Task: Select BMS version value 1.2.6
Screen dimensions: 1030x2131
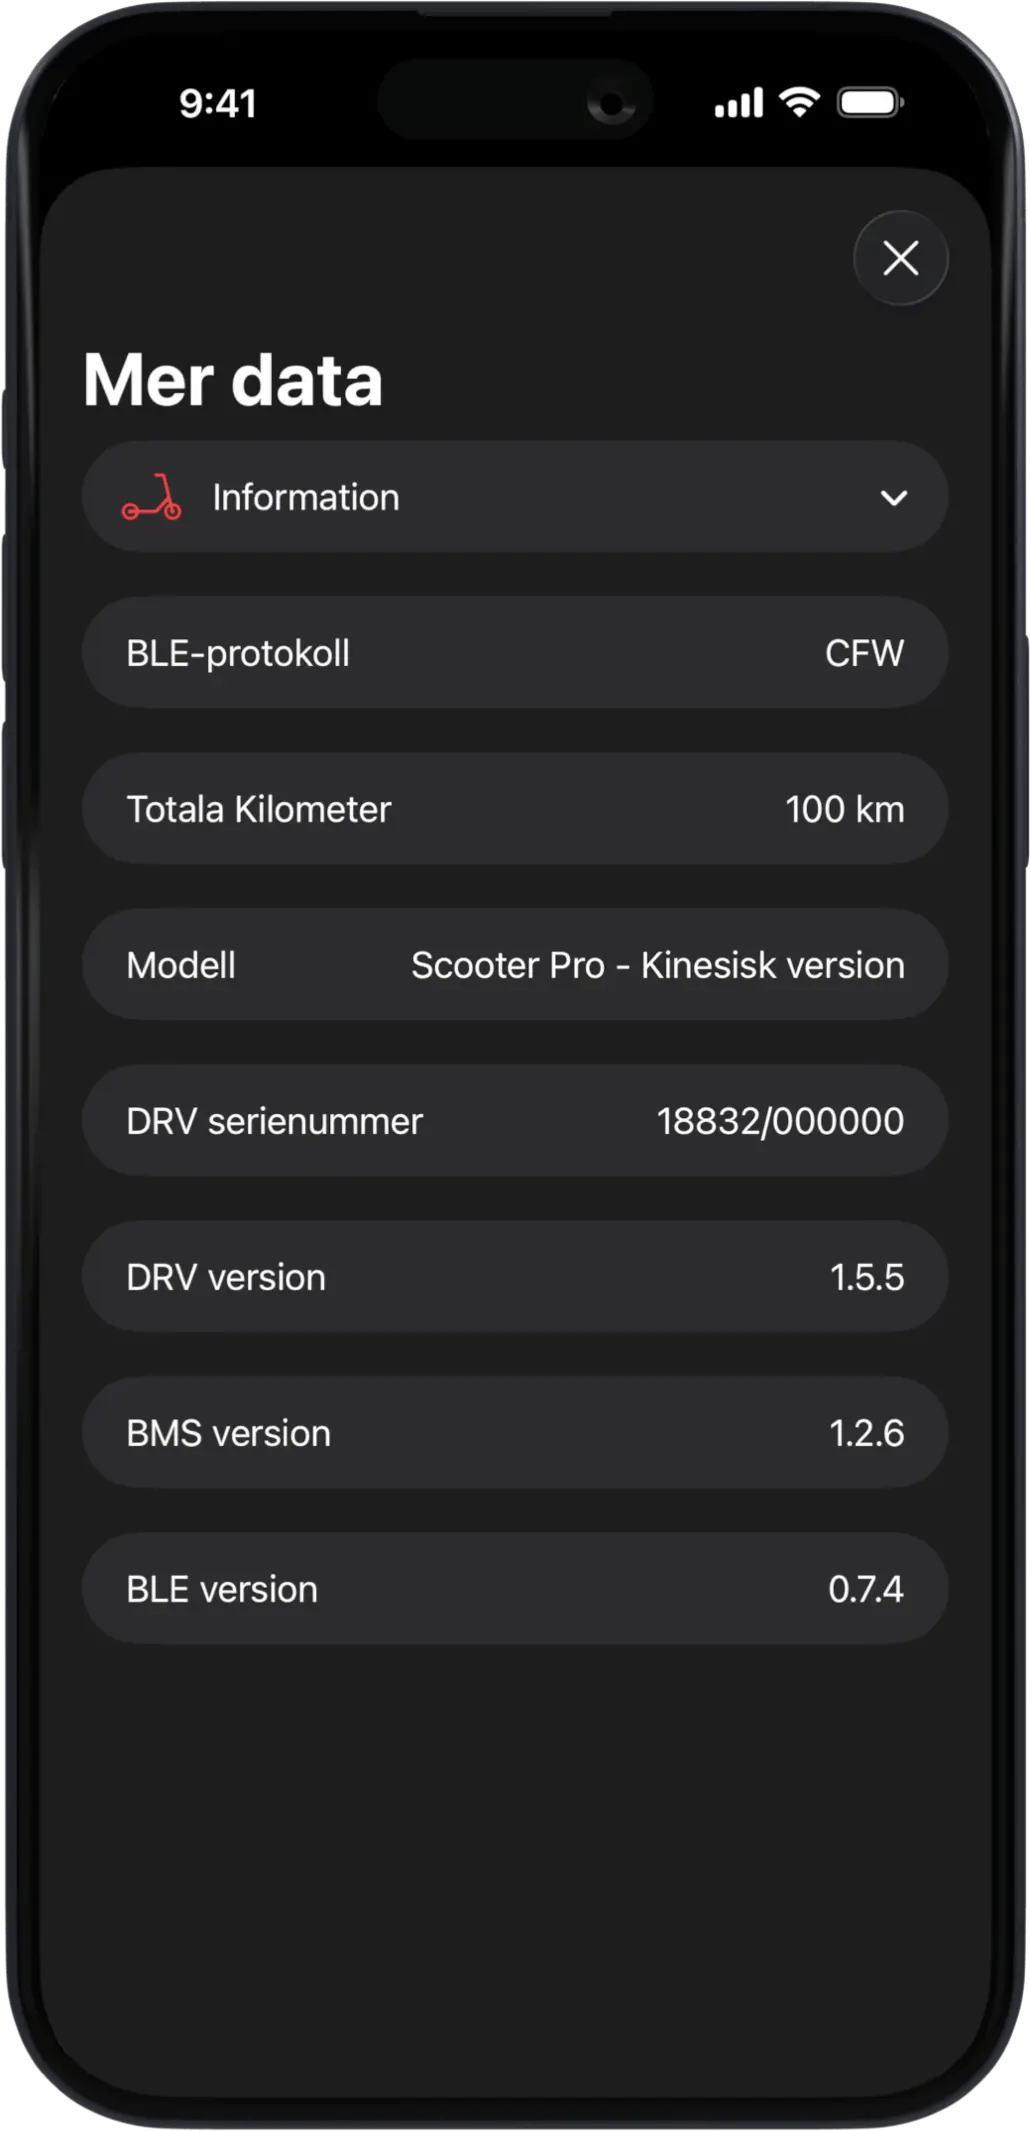Action: pyautogui.click(x=866, y=1433)
